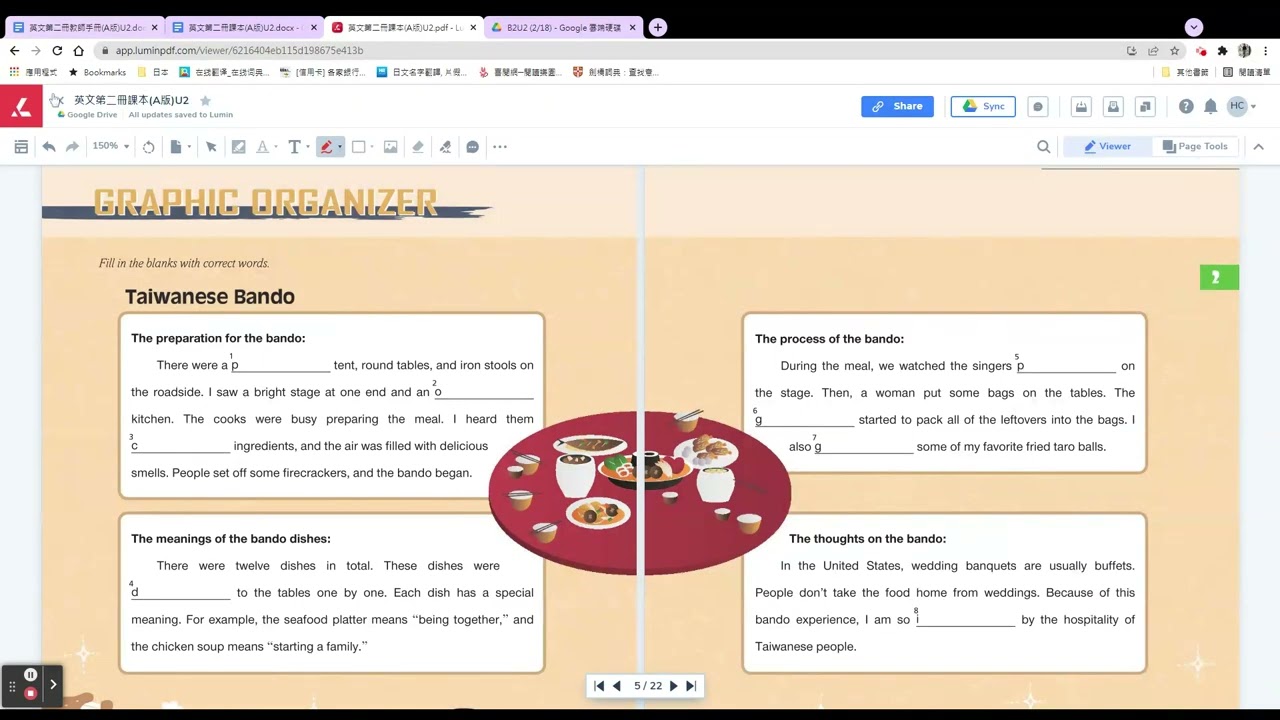1280x720 pixels.
Task: Rotate the page with rotate icon
Action: click(149, 147)
